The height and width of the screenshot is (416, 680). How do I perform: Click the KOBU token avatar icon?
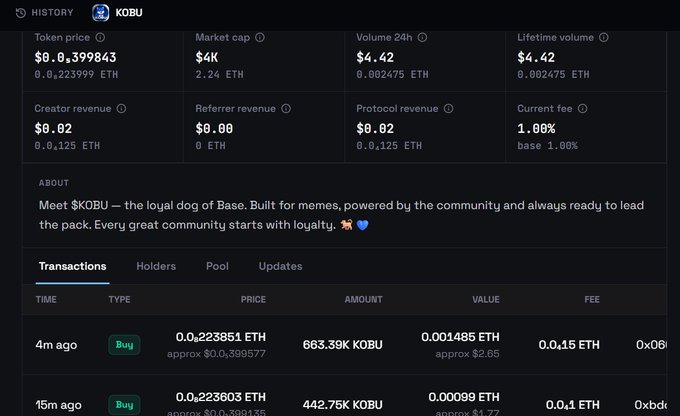pos(101,13)
